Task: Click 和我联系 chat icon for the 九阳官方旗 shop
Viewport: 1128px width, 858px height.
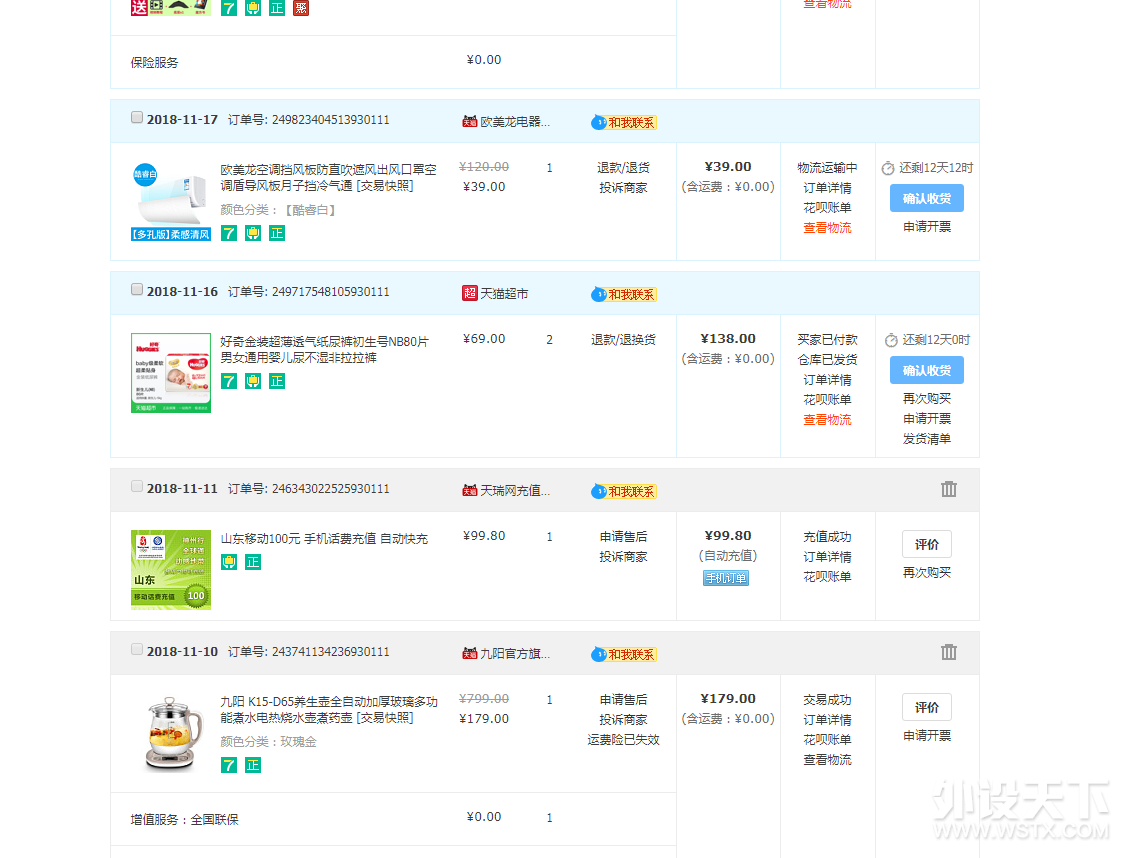Action: tap(624, 654)
